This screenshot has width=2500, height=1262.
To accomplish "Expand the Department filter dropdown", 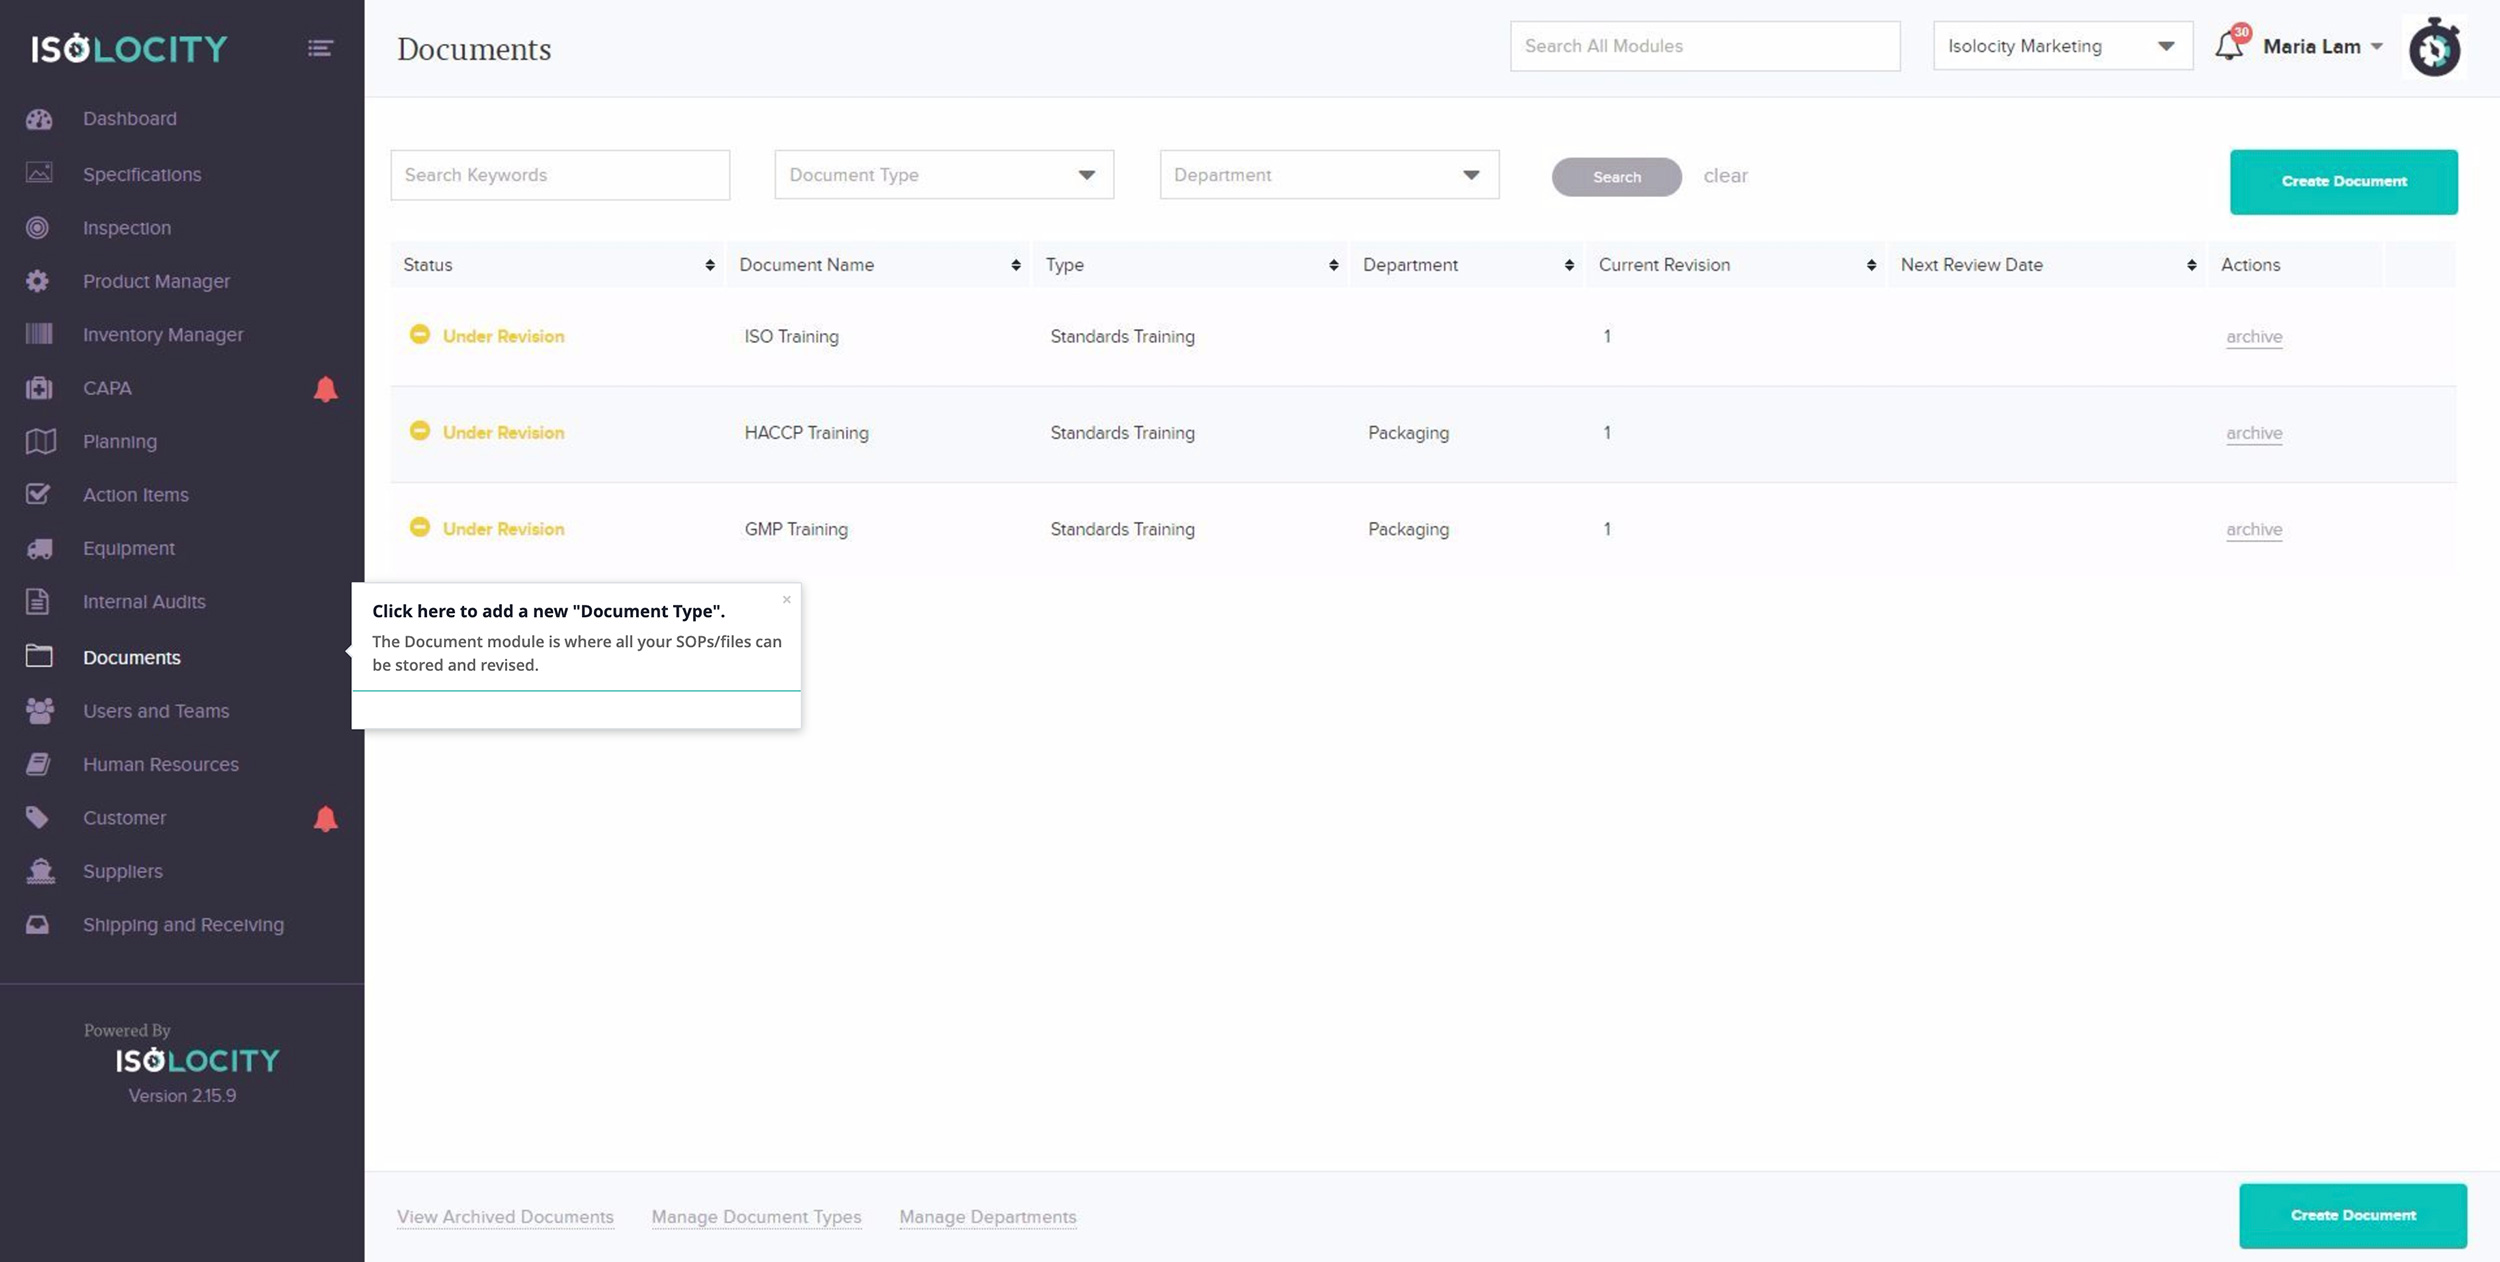I will click(1328, 175).
